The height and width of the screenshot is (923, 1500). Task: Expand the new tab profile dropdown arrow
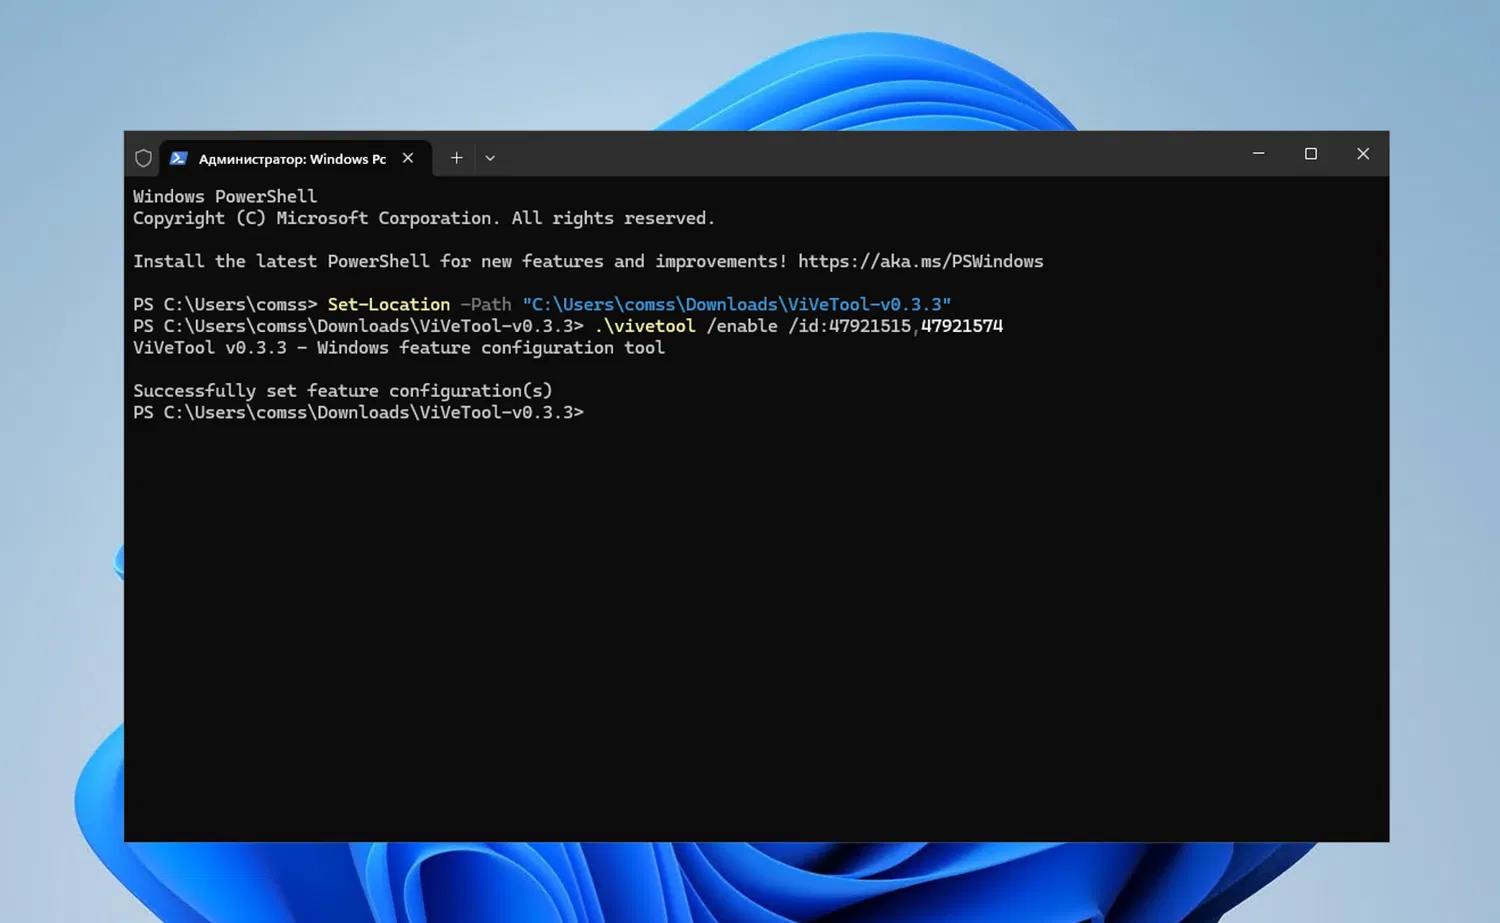[x=490, y=158]
